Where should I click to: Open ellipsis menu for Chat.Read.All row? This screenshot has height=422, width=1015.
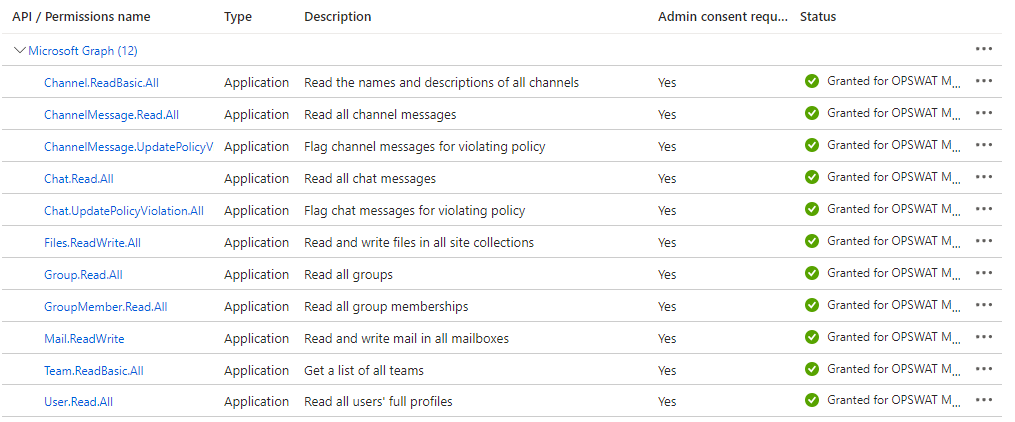tap(983, 177)
